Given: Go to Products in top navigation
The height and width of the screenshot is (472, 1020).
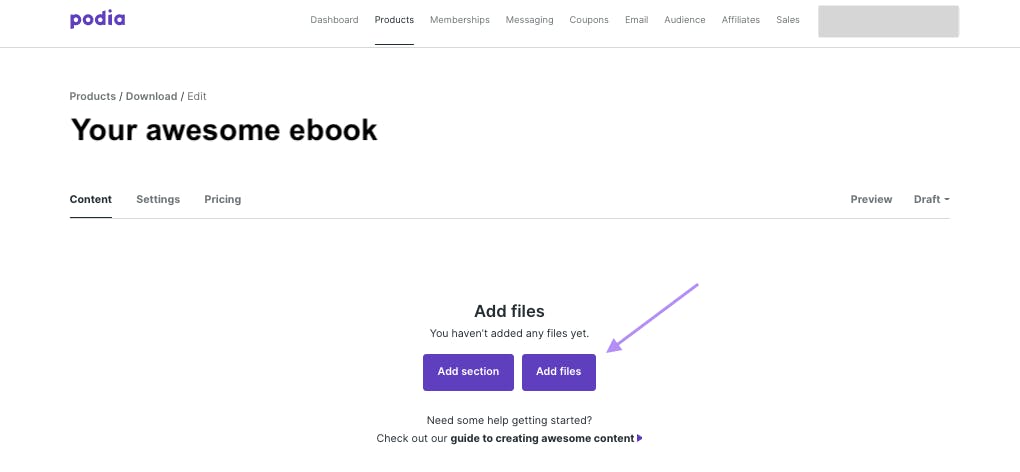Looking at the screenshot, I should click(394, 20).
